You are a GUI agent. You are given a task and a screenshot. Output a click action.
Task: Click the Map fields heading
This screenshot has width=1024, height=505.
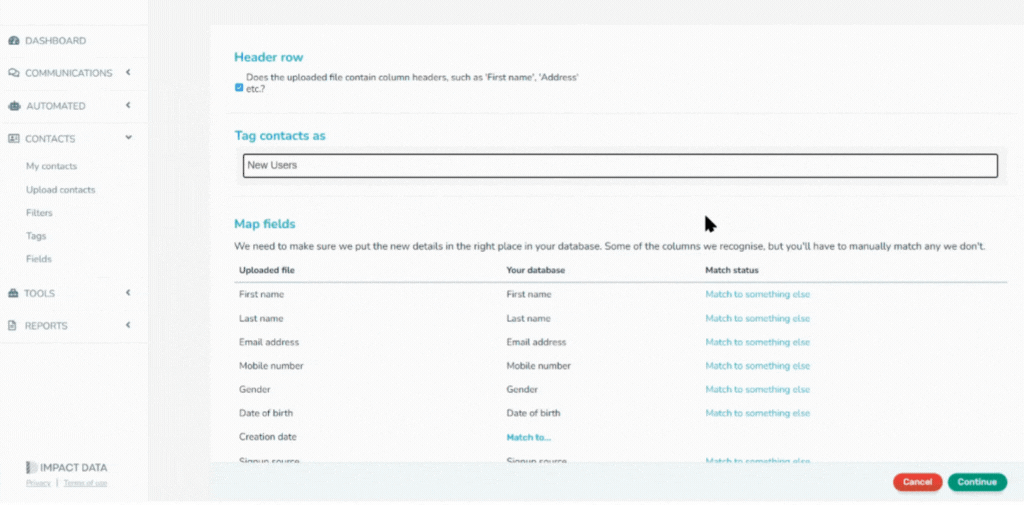(264, 224)
